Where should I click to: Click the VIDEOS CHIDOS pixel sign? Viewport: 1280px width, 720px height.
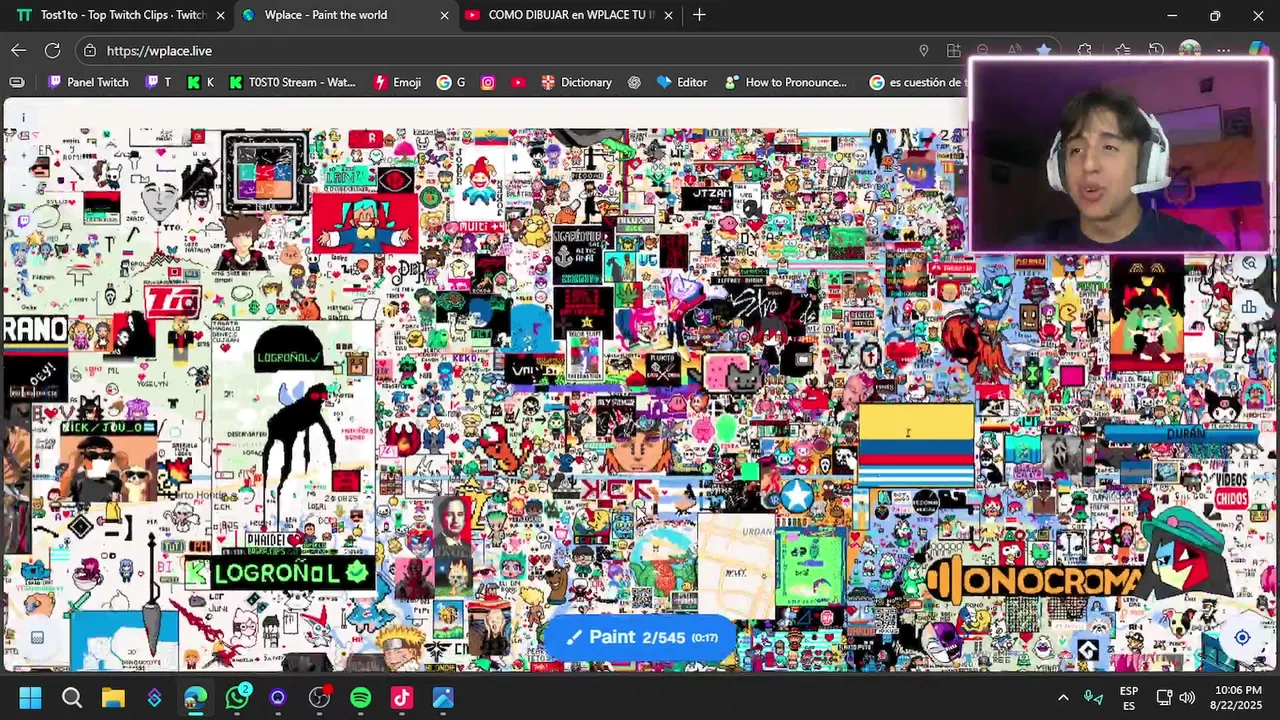click(1232, 489)
